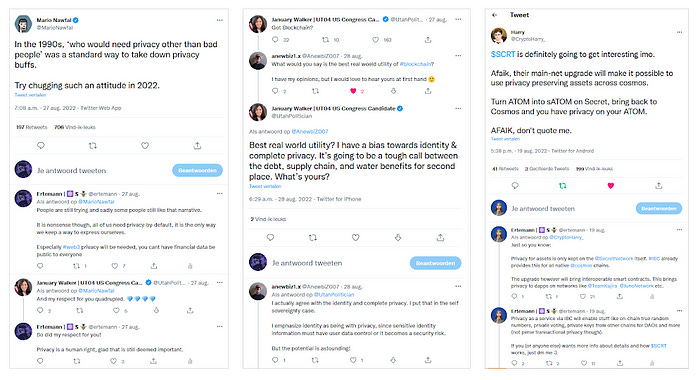
Task: Open more options on Harry's tweet
Action: (x=679, y=32)
